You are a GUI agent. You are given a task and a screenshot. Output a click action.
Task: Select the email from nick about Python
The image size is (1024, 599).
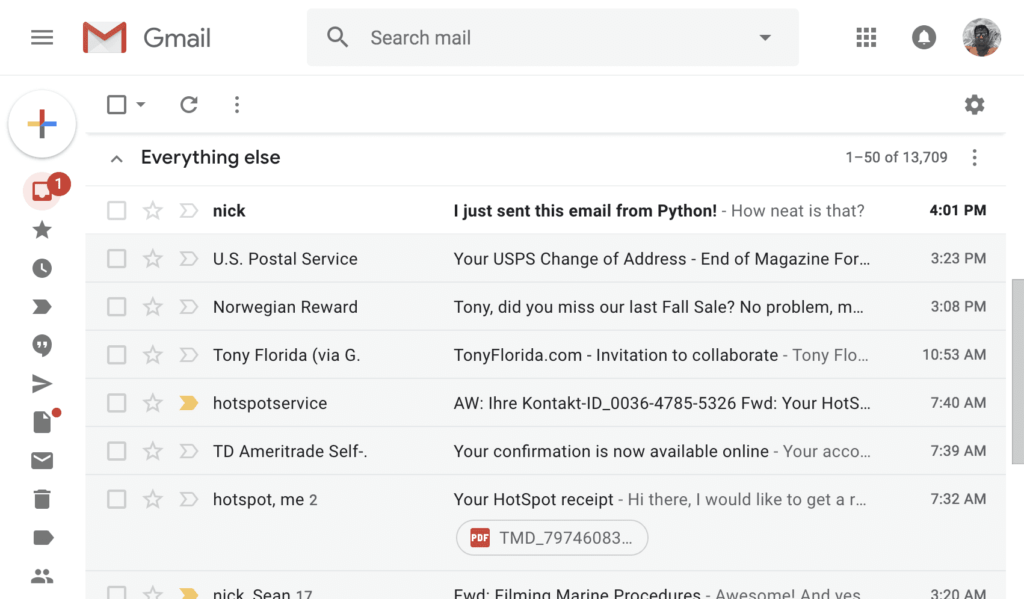click(x=116, y=211)
